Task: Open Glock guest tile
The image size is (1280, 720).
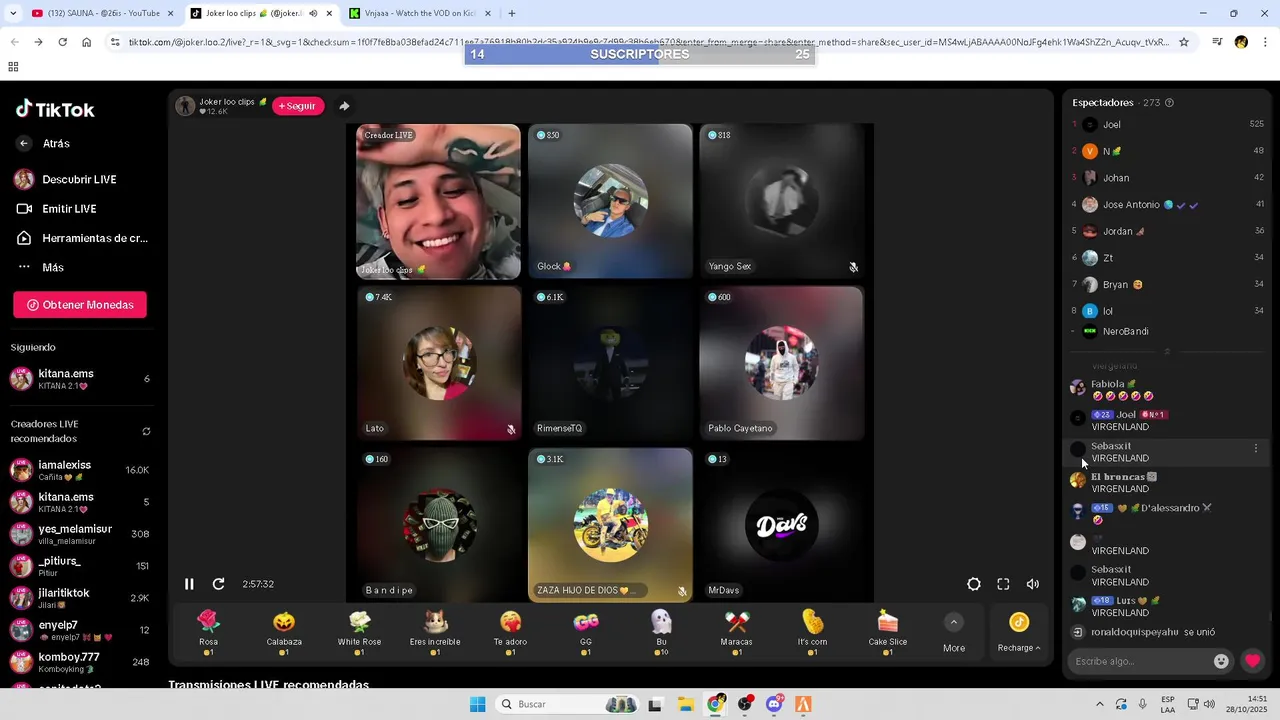Action: click(x=610, y=201)
